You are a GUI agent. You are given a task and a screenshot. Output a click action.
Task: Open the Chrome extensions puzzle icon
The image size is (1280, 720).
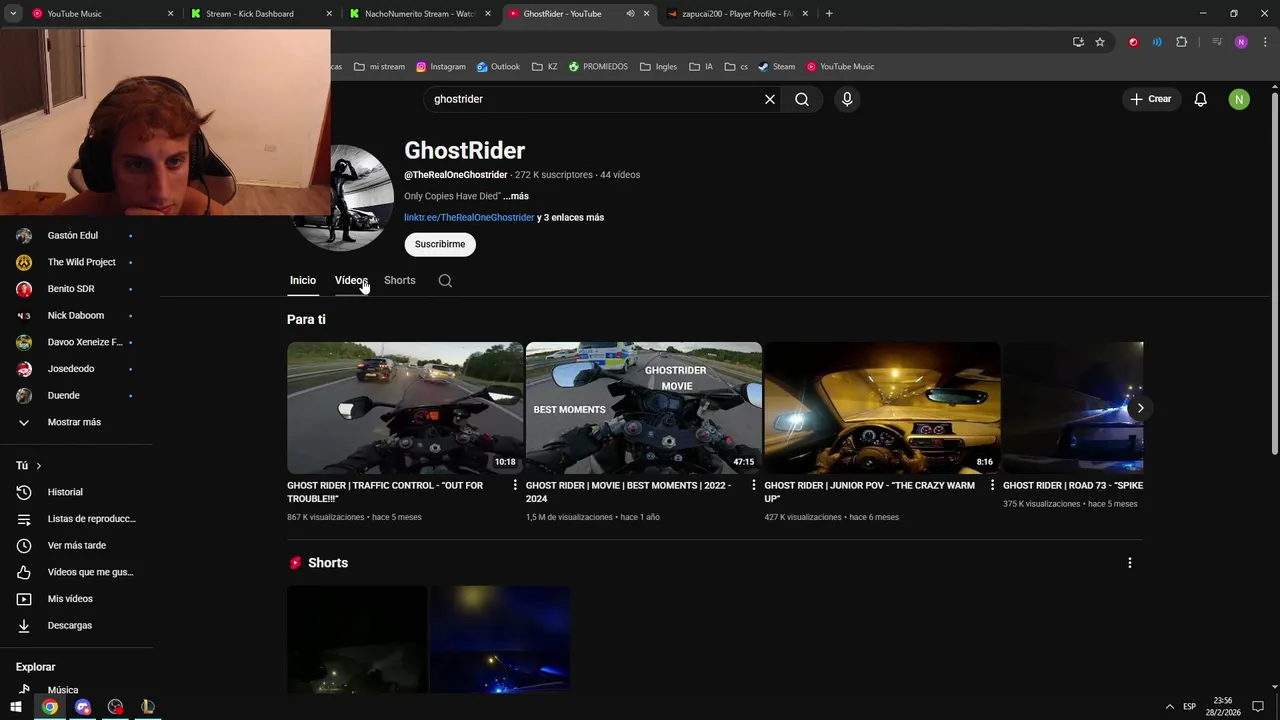[x=1182, y=42]
